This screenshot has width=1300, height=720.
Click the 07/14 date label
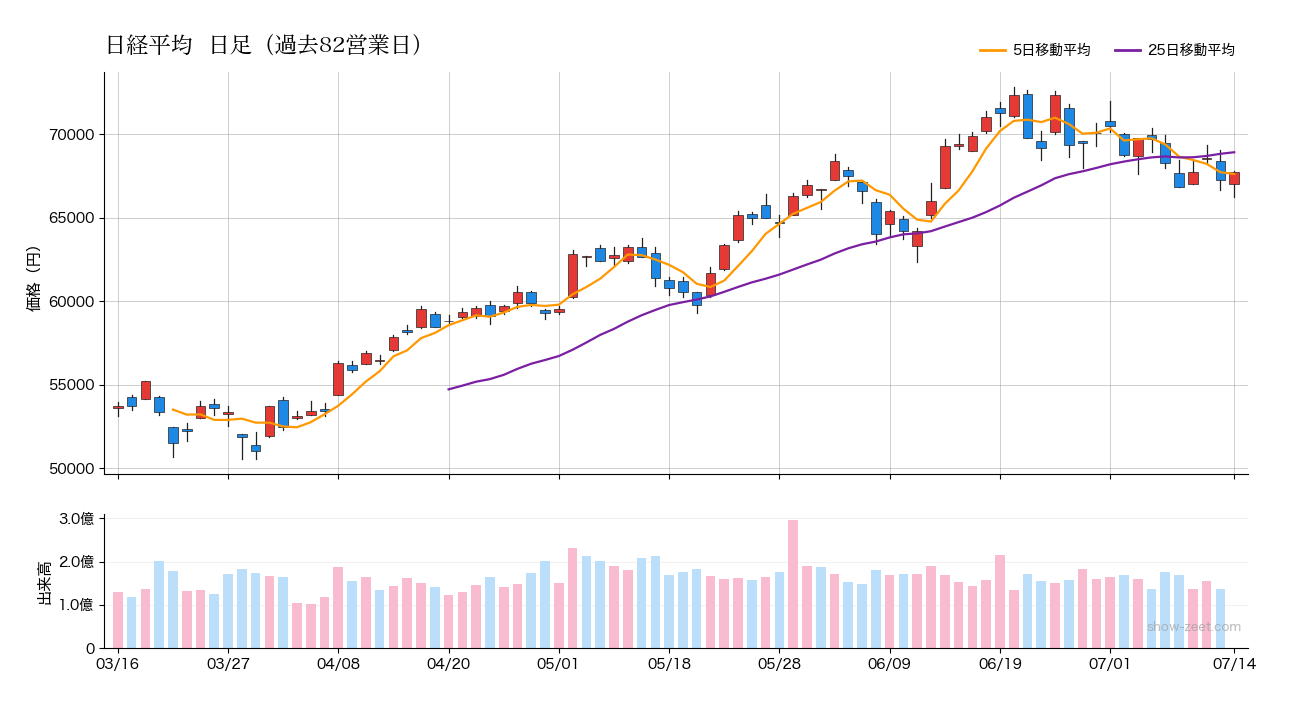pos(1234,663)
